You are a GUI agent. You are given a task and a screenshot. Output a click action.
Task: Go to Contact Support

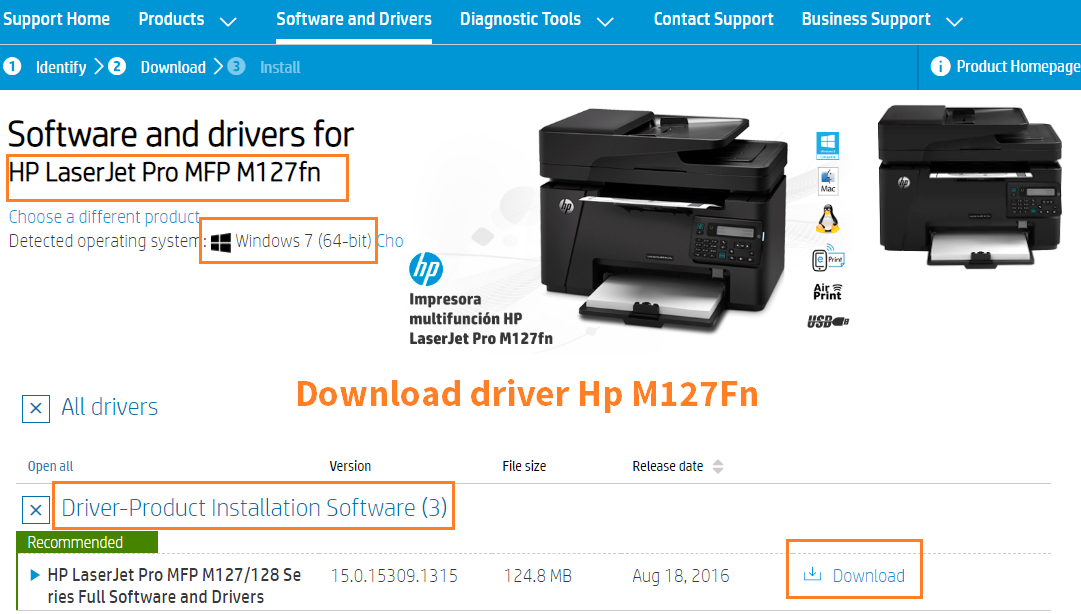714,19
